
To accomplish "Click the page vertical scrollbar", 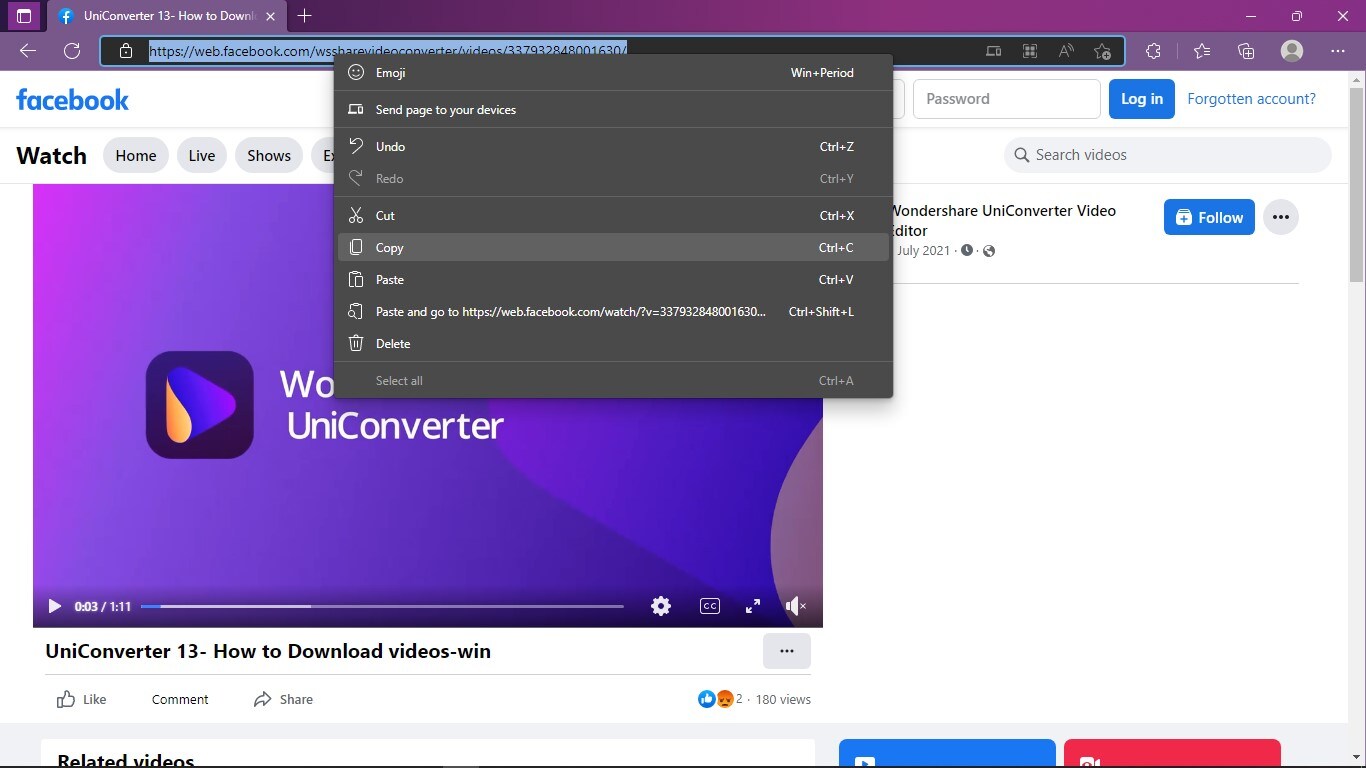I will point(1357,185).
